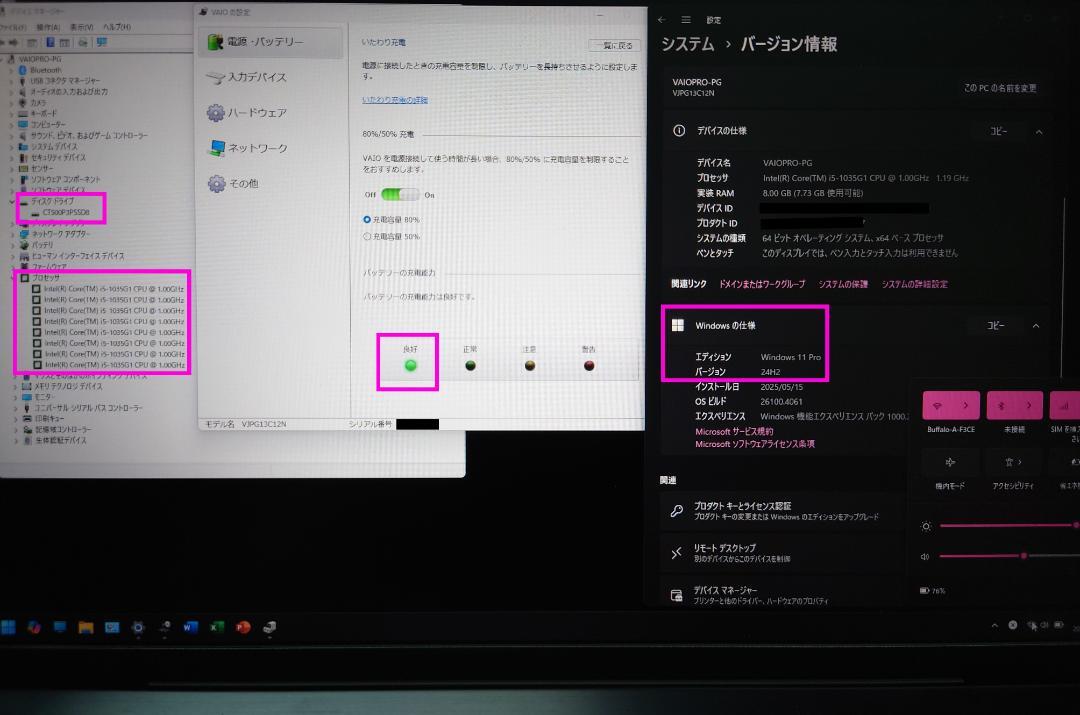Select the camera (カメラ) device category

[33, 103]
